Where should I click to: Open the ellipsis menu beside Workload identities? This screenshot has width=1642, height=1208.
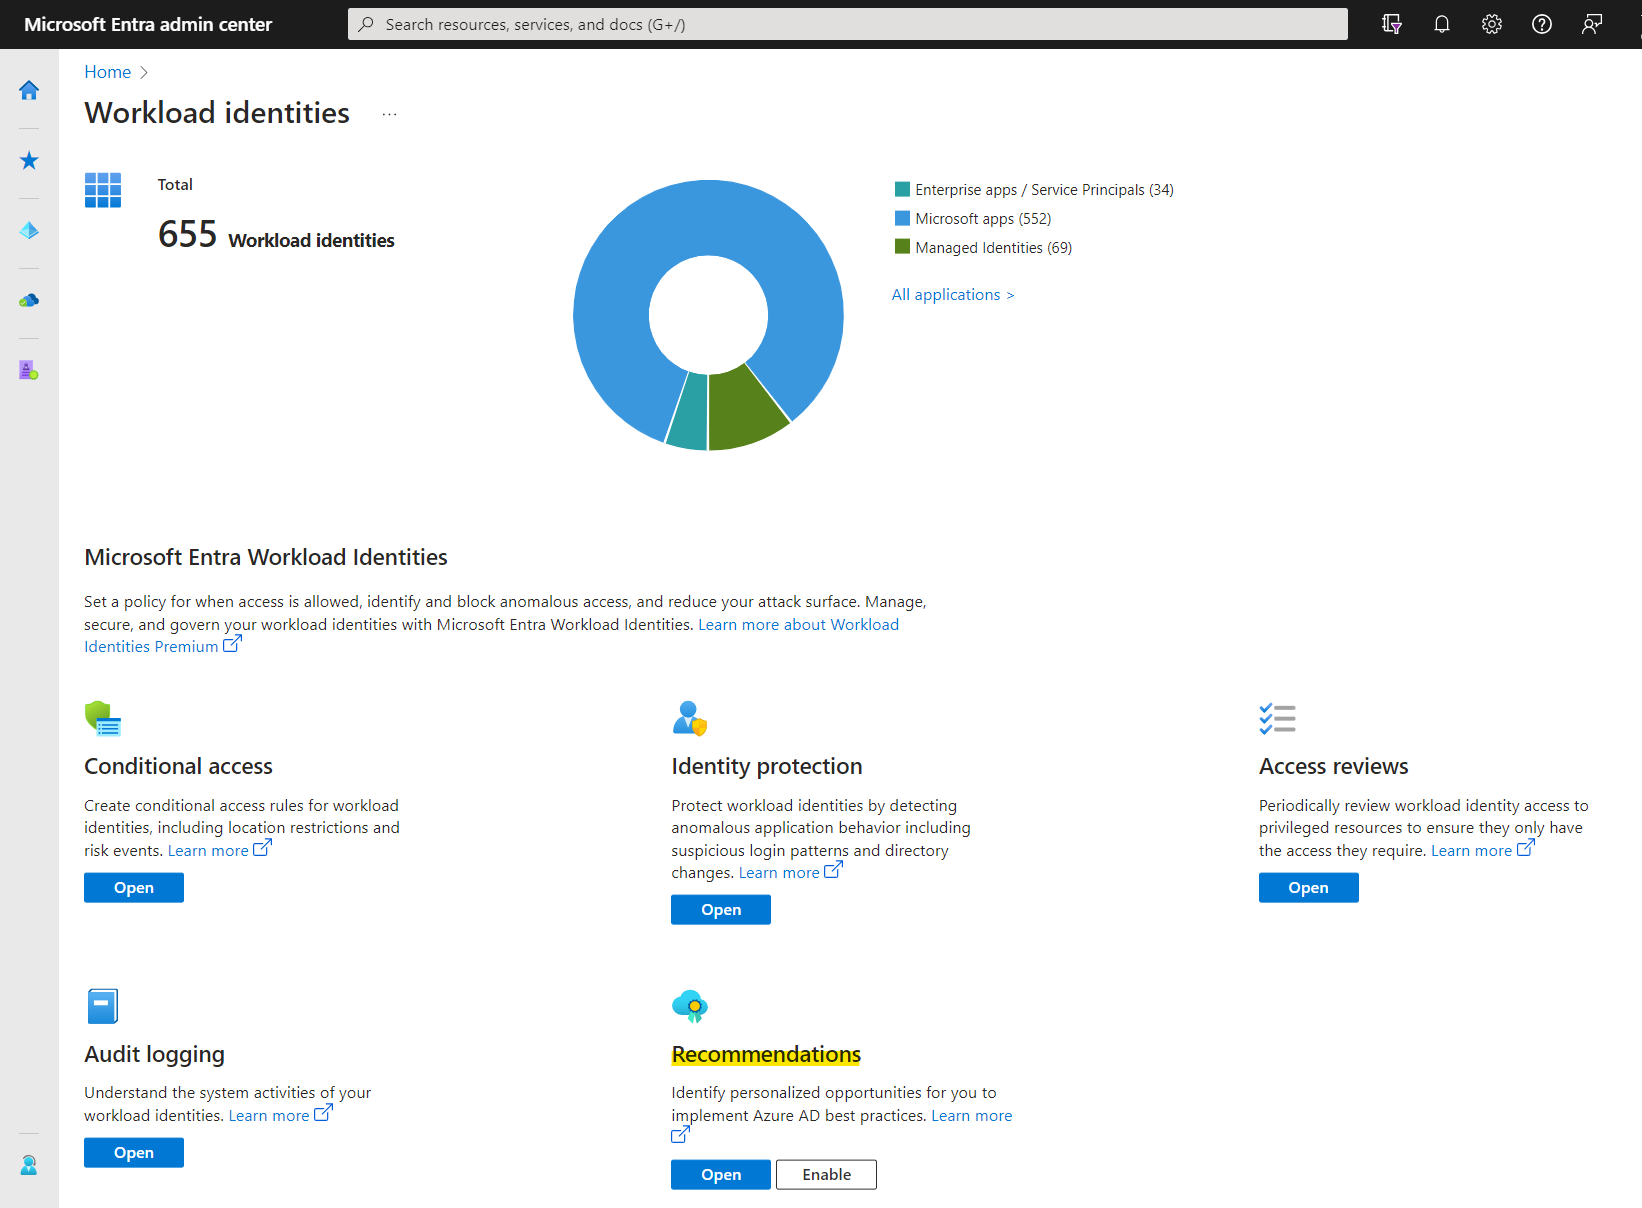pos(389,114)
